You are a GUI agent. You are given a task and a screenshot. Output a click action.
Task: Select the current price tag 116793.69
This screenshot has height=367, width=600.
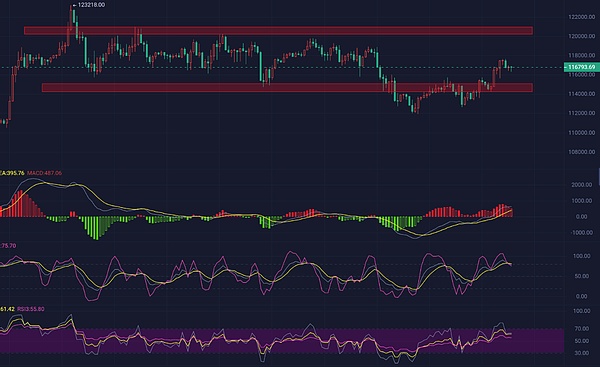point(581,67)
